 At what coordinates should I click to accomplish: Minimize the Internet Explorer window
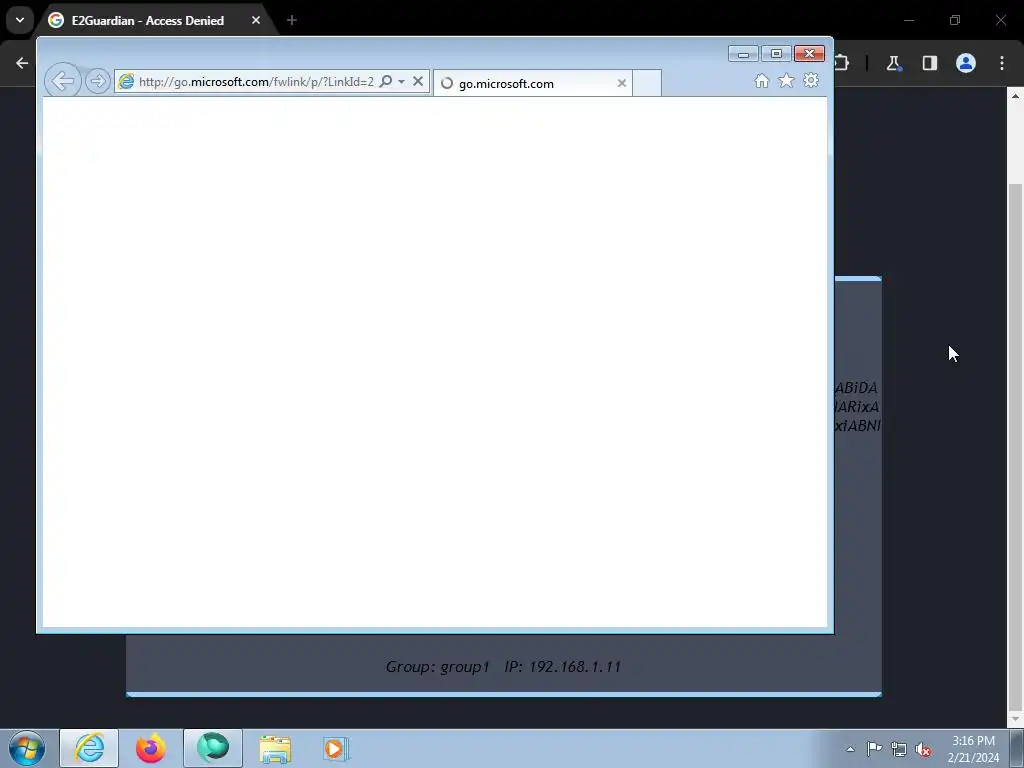pyautogui.click(x=743, y=54)
